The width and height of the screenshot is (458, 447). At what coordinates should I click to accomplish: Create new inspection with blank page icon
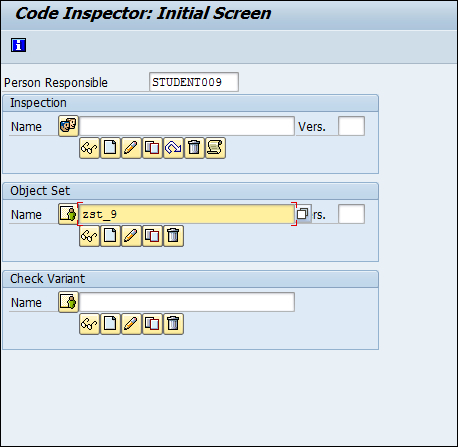(110, 148)
